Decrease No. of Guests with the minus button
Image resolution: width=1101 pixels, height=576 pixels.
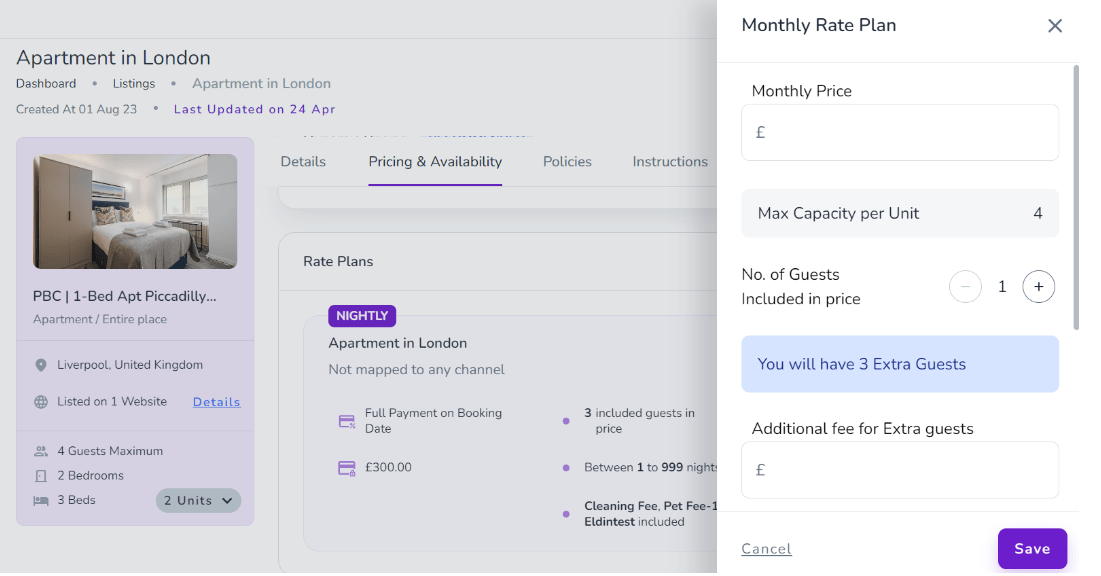click(x=965, y=286)
